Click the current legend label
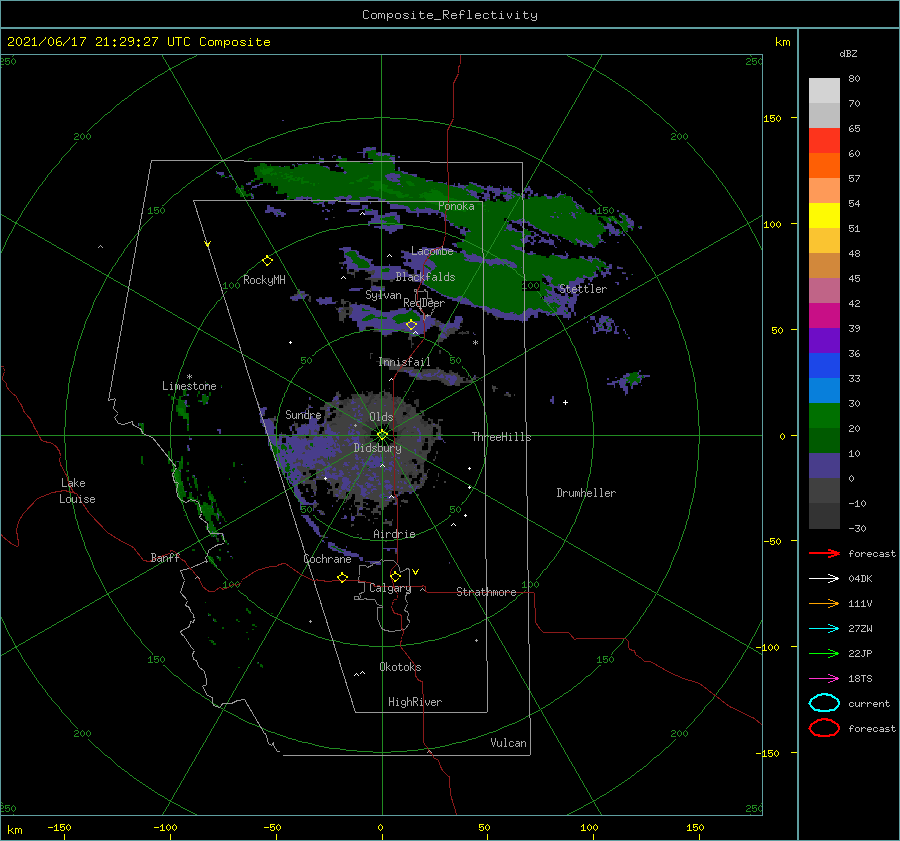The image size is (900, 841). coord(869,703)
